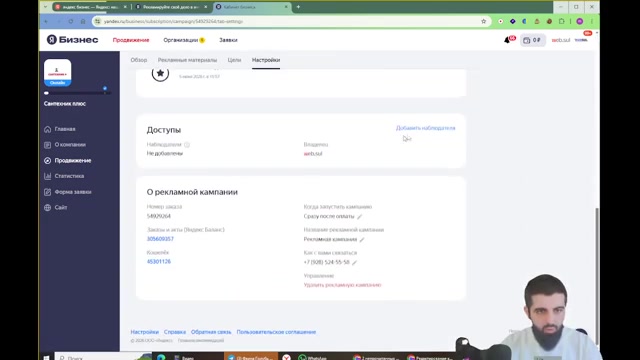Open the owner web.sul link
Viewport: 640px width, 360px height.
313,153
